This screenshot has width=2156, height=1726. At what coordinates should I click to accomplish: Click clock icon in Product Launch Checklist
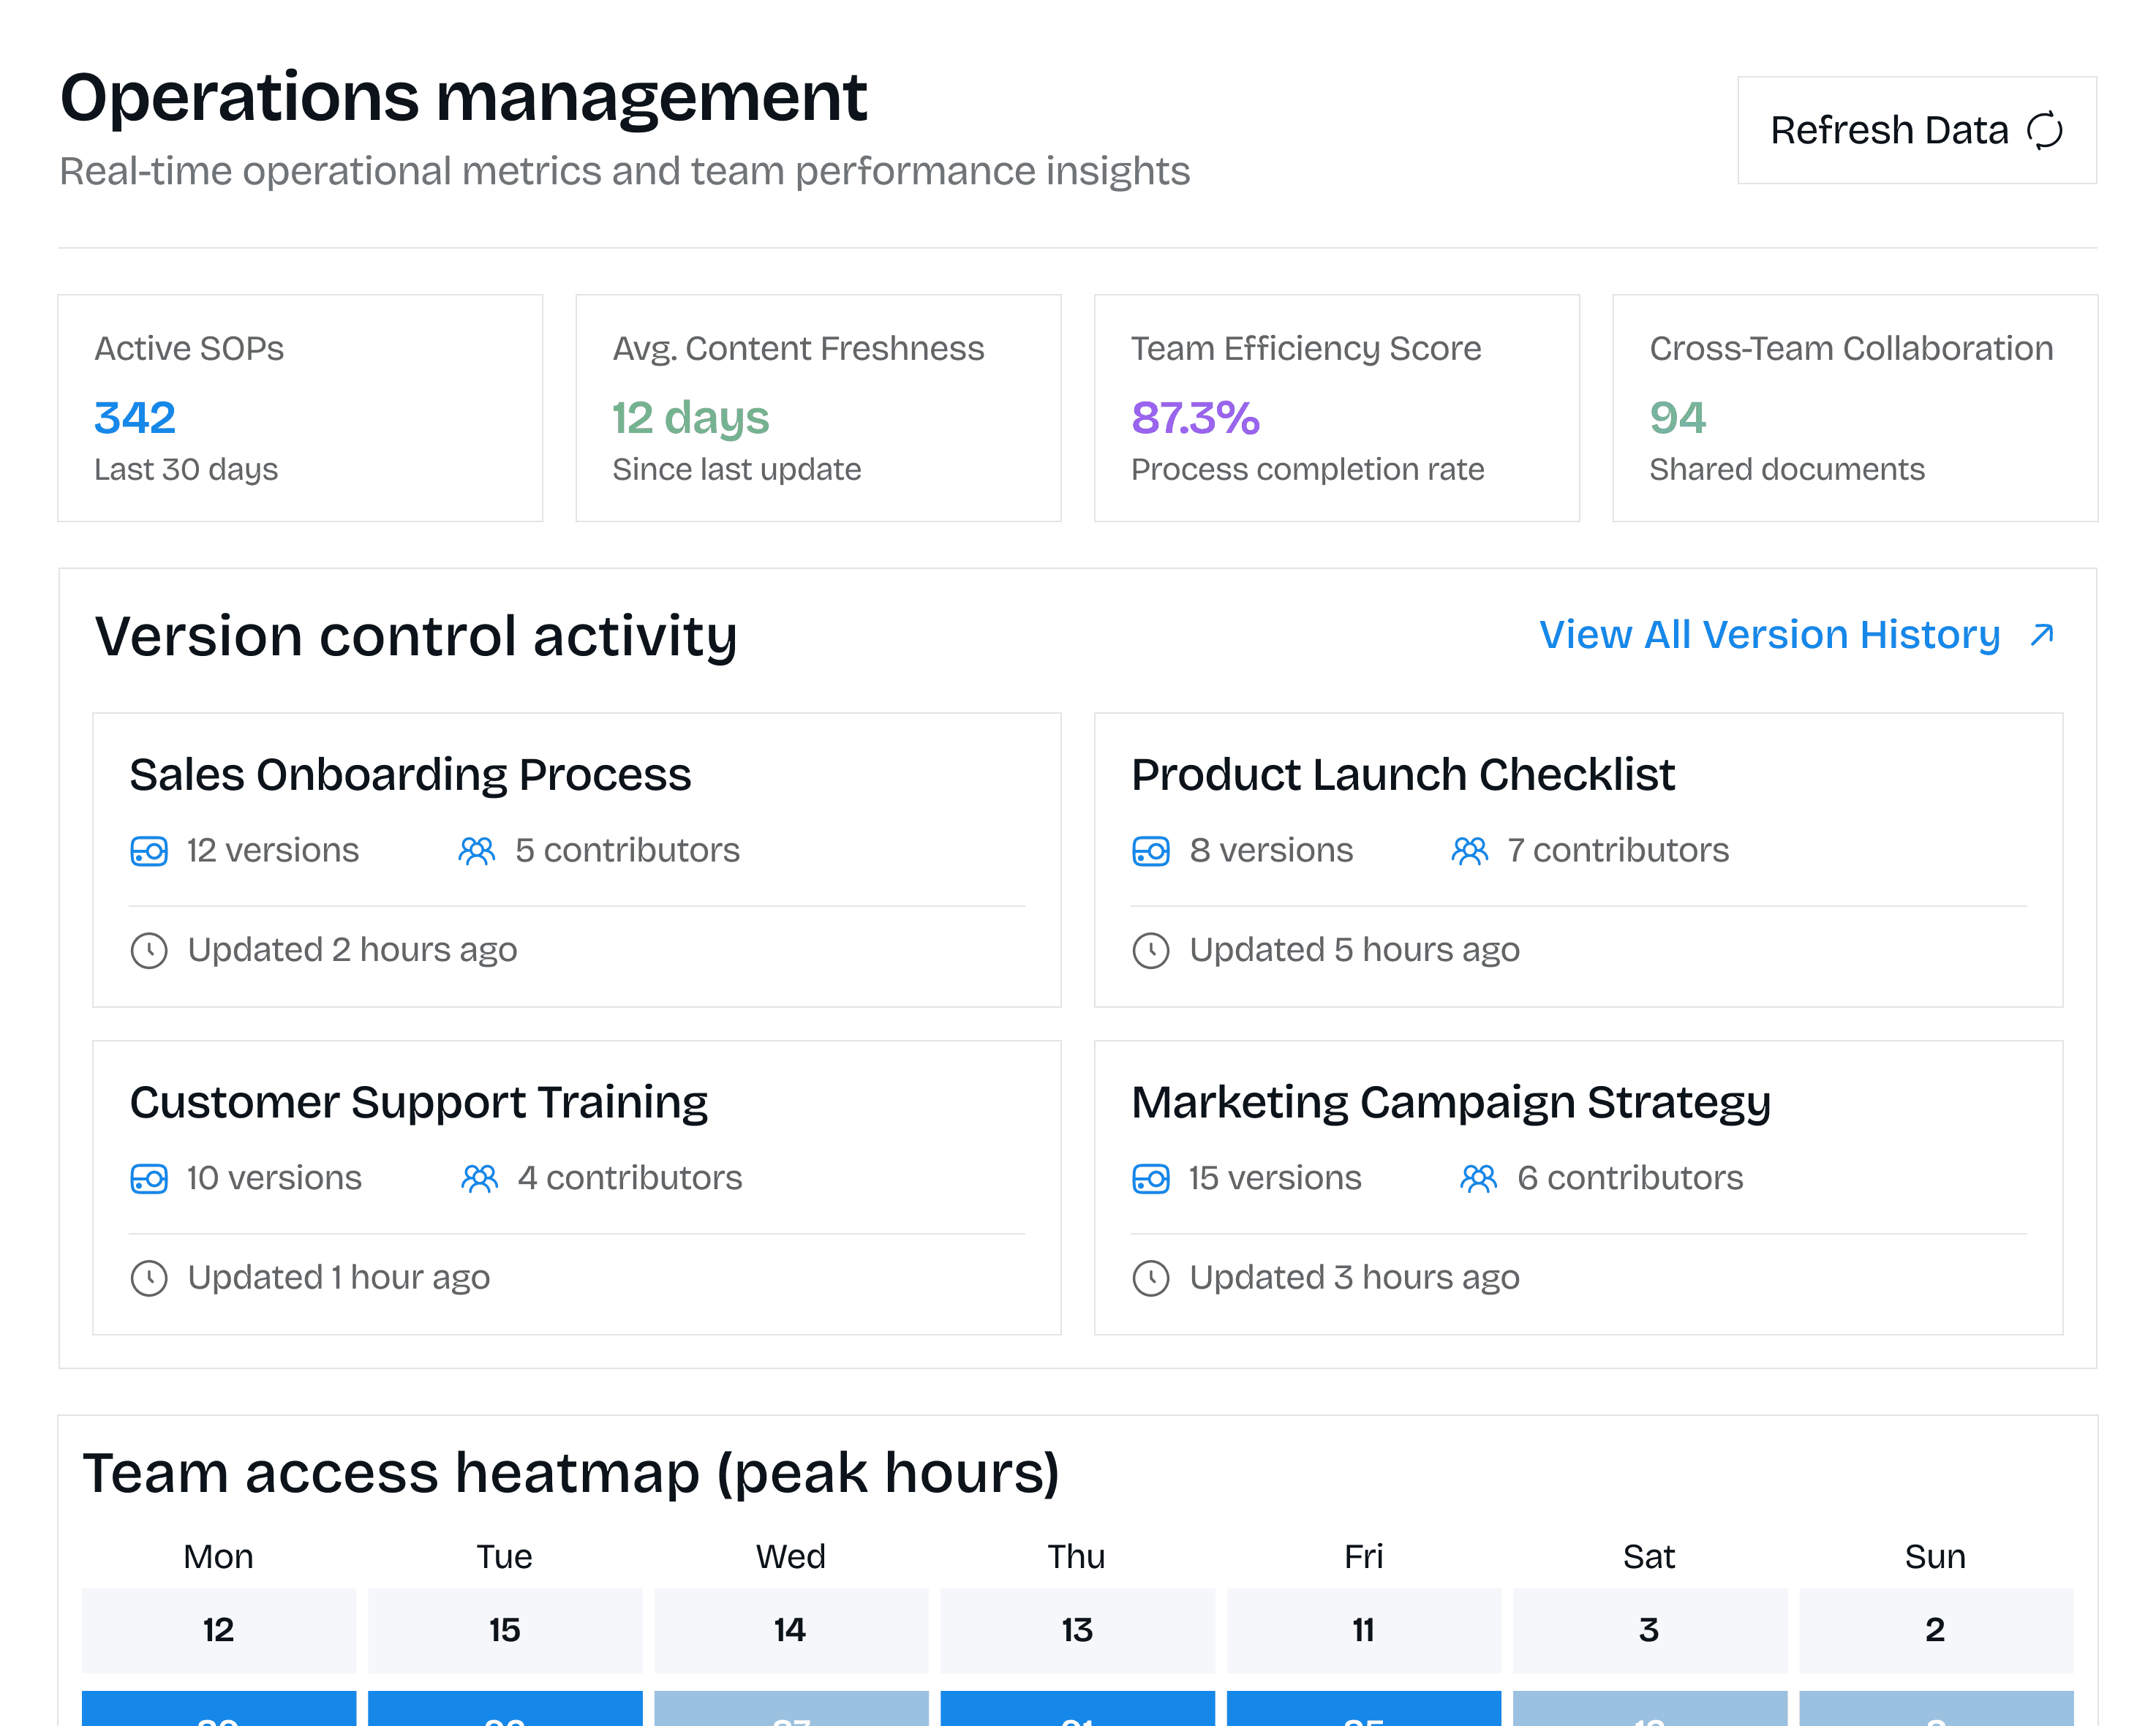click(x=1150, y=950)
